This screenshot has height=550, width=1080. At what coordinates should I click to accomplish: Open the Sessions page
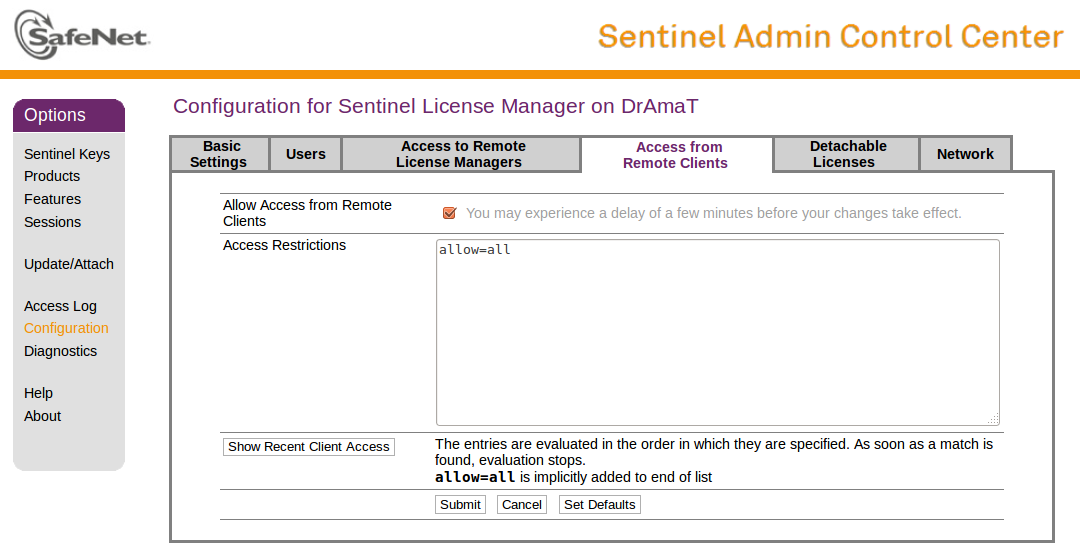point(52,222)
